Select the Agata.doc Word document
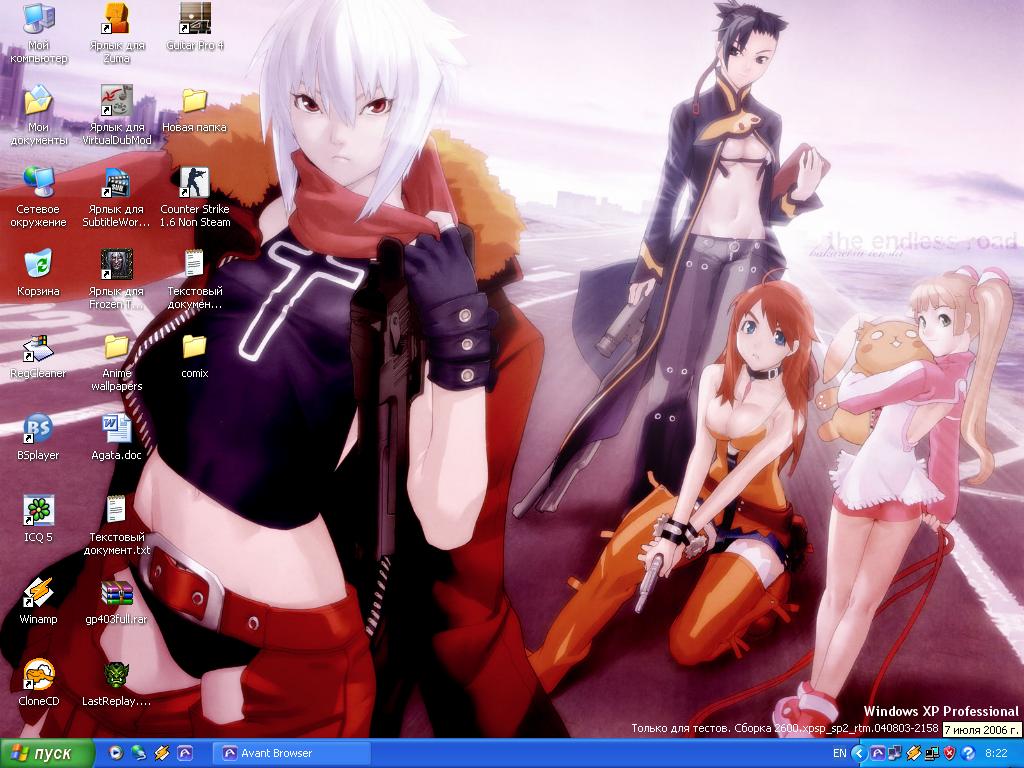 pyautogui.click(x=116, y=428)
